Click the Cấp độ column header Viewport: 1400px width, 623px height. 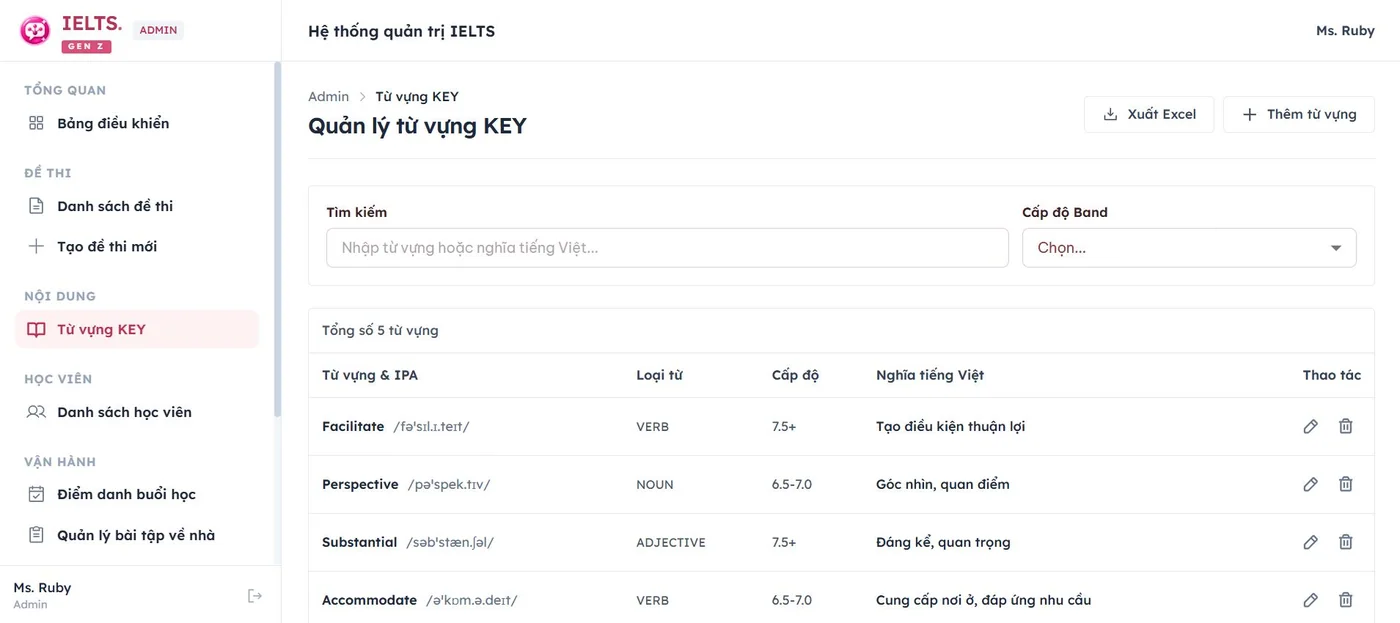point(795,375)
